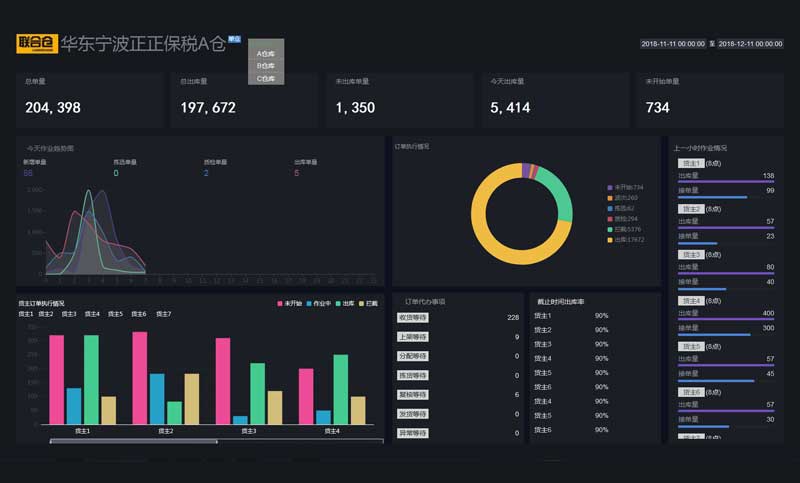Open the start date field 2018-11-11
The width and height of the screenshot is (800, 483).
pos(673,44)
